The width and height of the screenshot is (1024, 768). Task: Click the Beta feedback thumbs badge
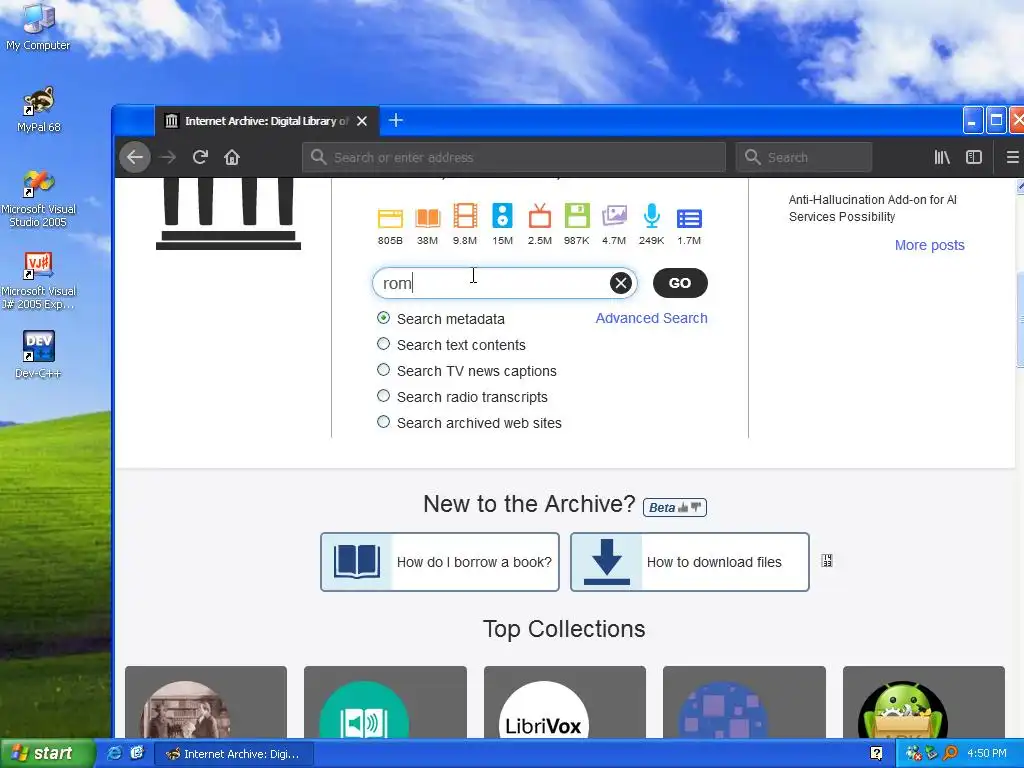(675, 507)
